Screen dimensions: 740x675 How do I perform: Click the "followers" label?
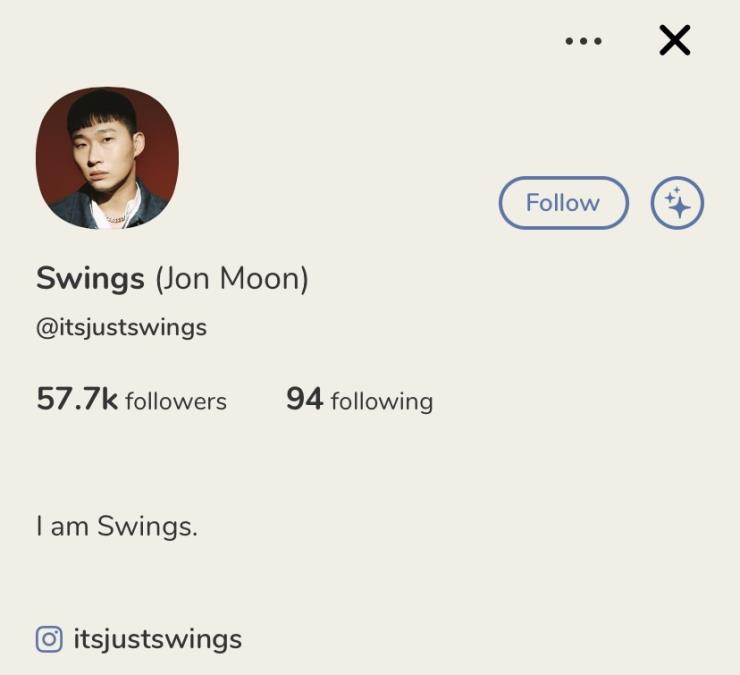click(176, 401)
